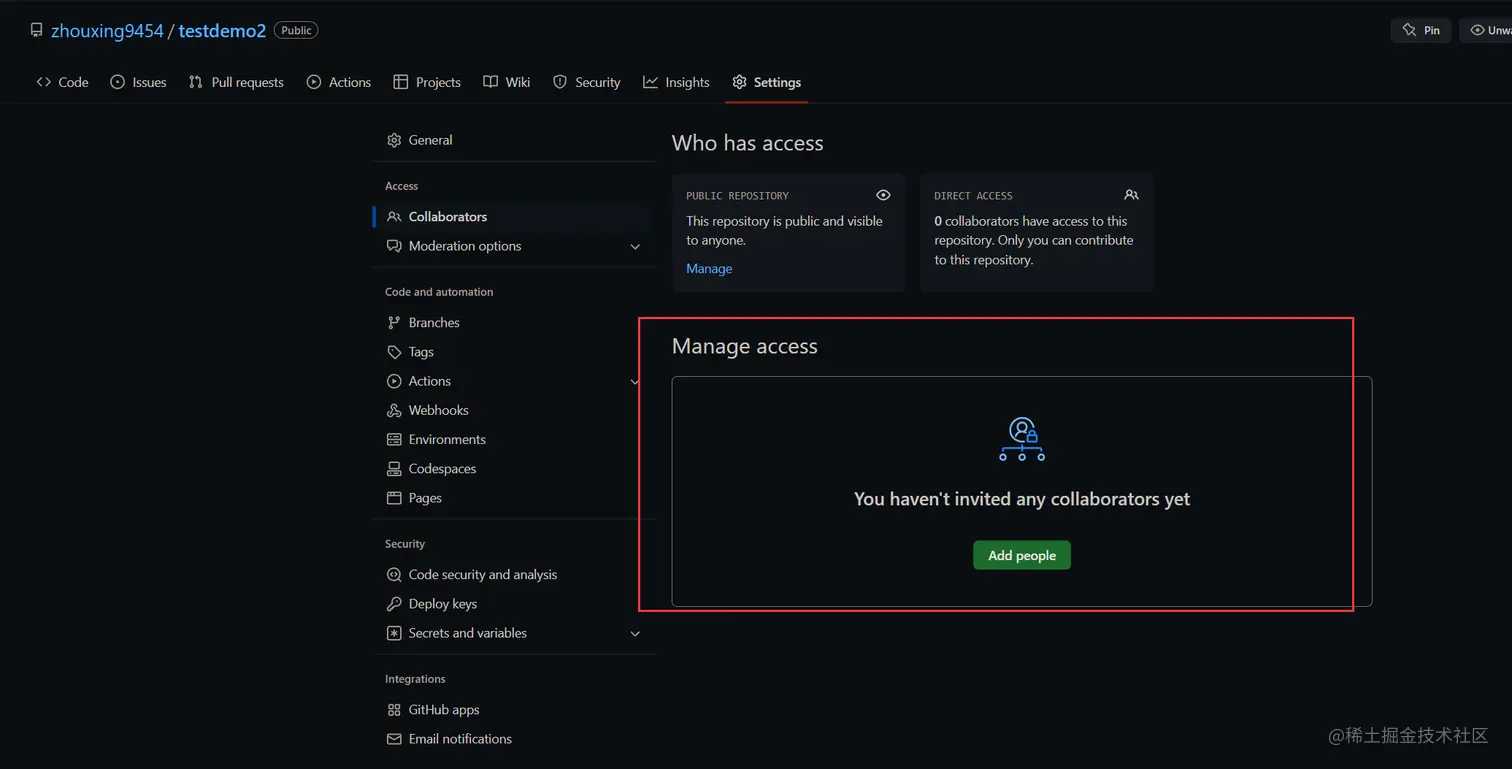Click the play icon beside sidebar Actions

[394, 381]
